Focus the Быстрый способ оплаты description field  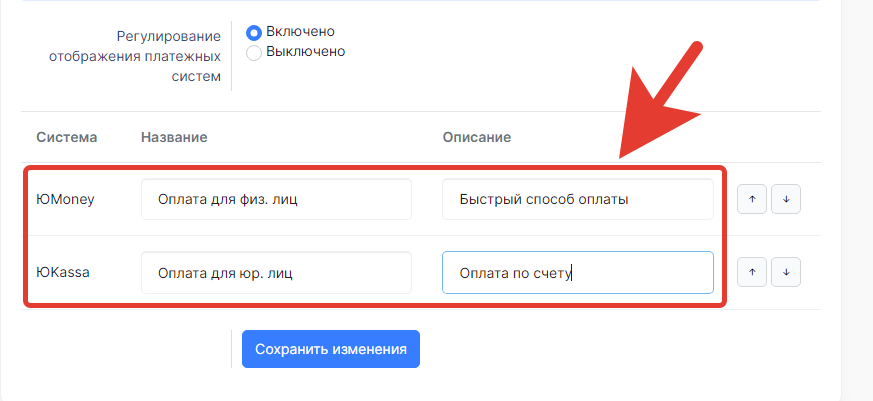(x=578, y=199)
